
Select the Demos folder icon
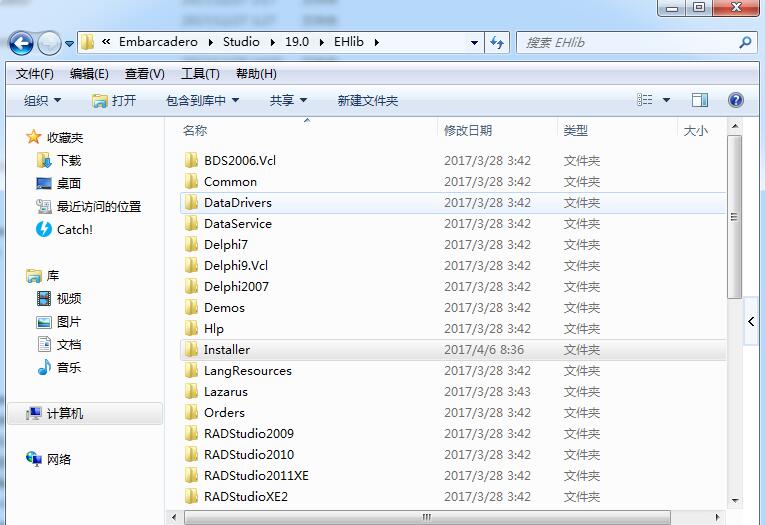(x=191, y=307)
